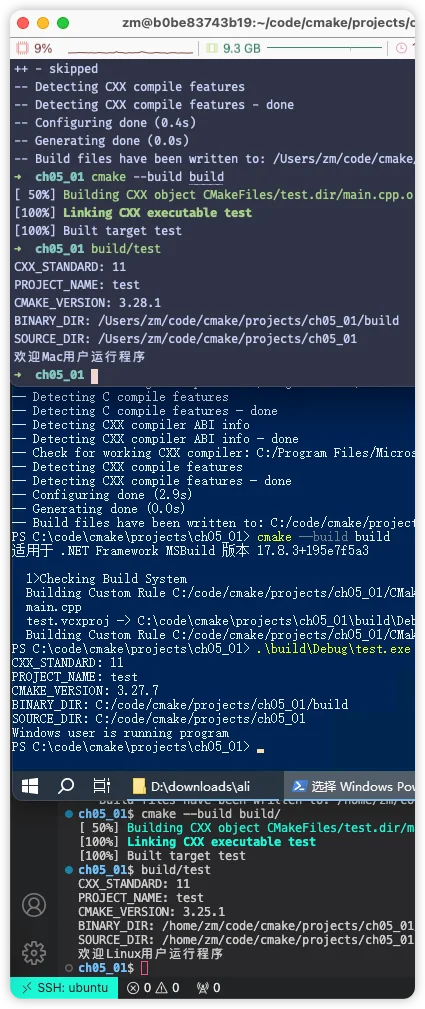Click the CPU usage chip icon
The height and width of the screenshot is (1009, 425).
(x=23, y=48)
